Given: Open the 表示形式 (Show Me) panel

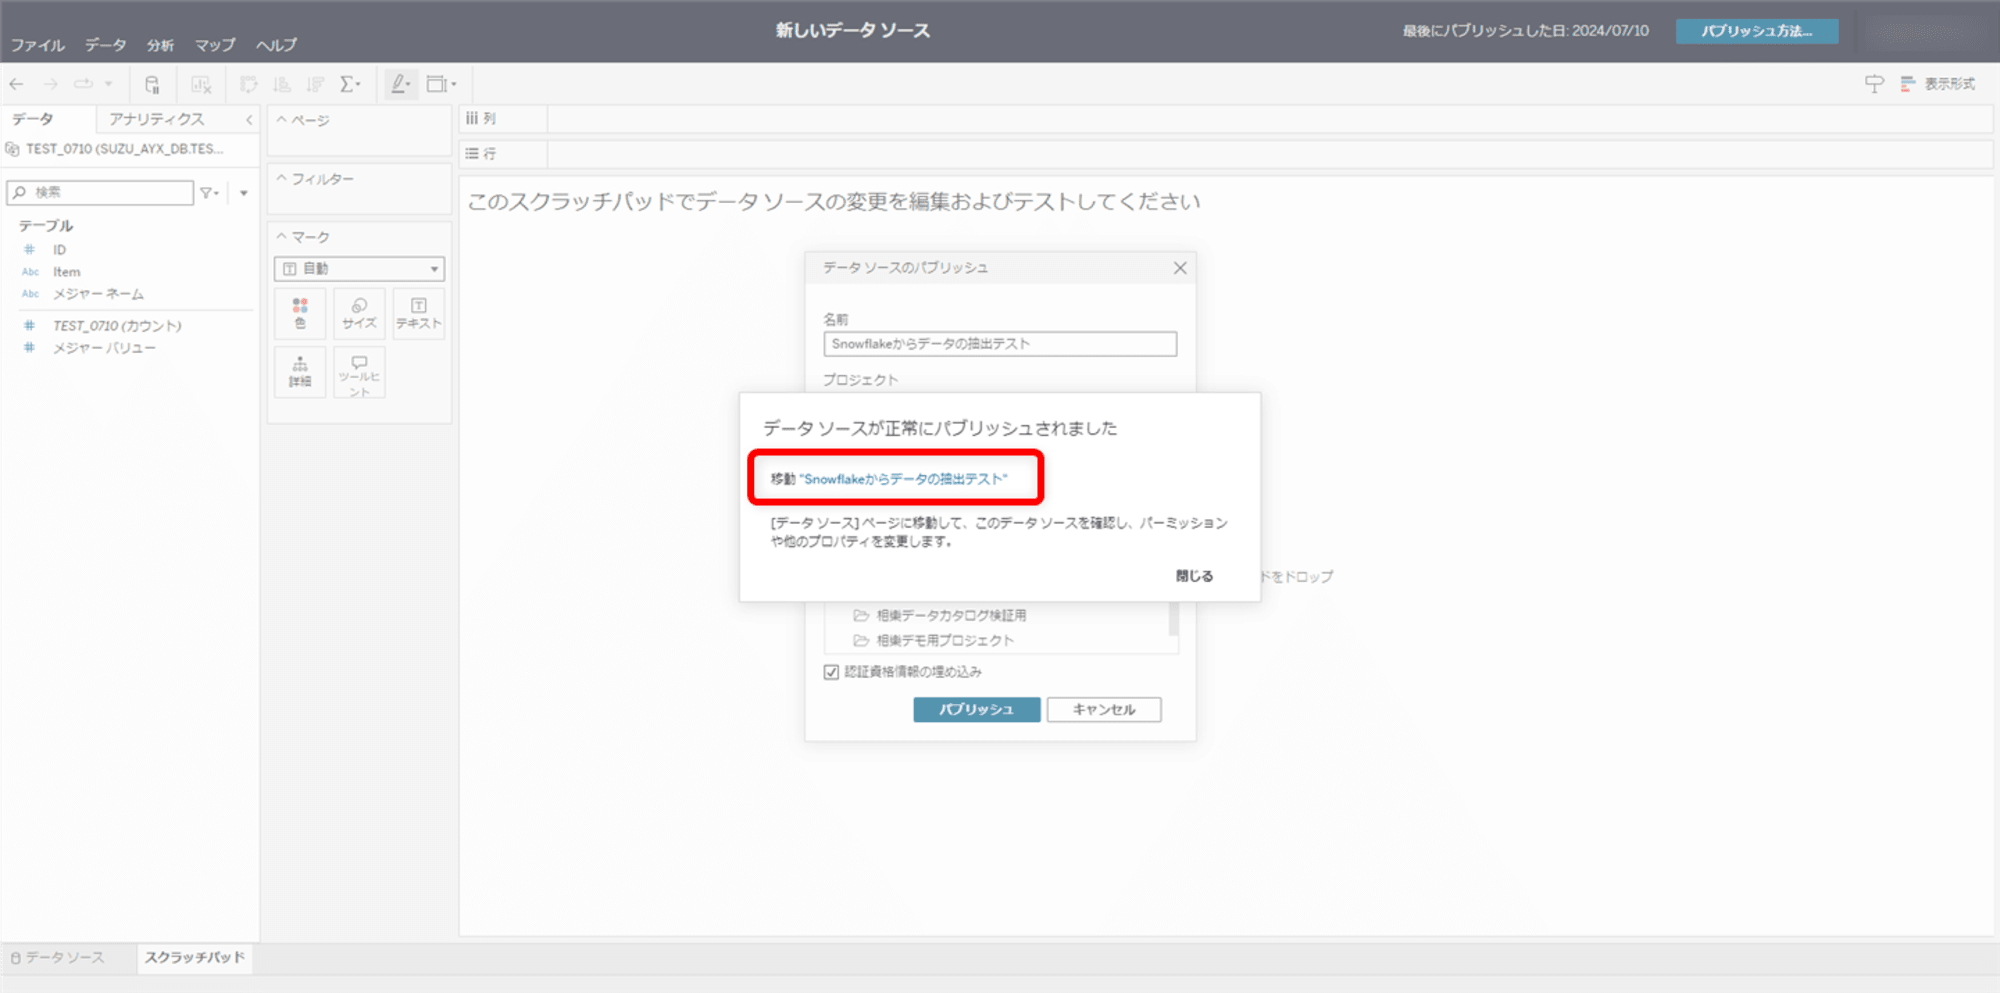Looking at the screenshot, I should 1938,84.
